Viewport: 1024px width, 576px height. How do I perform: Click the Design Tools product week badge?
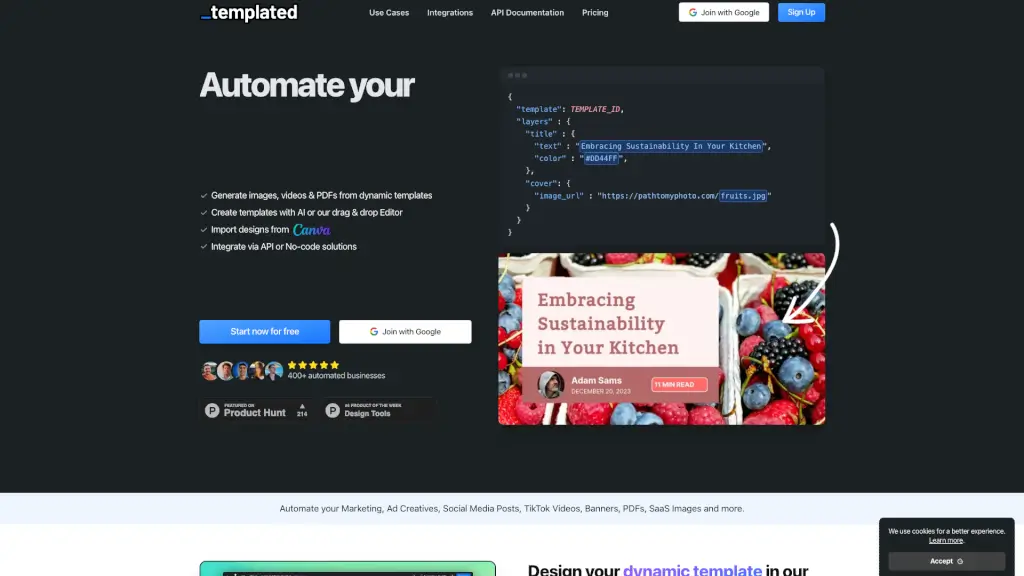click(367, 411)
